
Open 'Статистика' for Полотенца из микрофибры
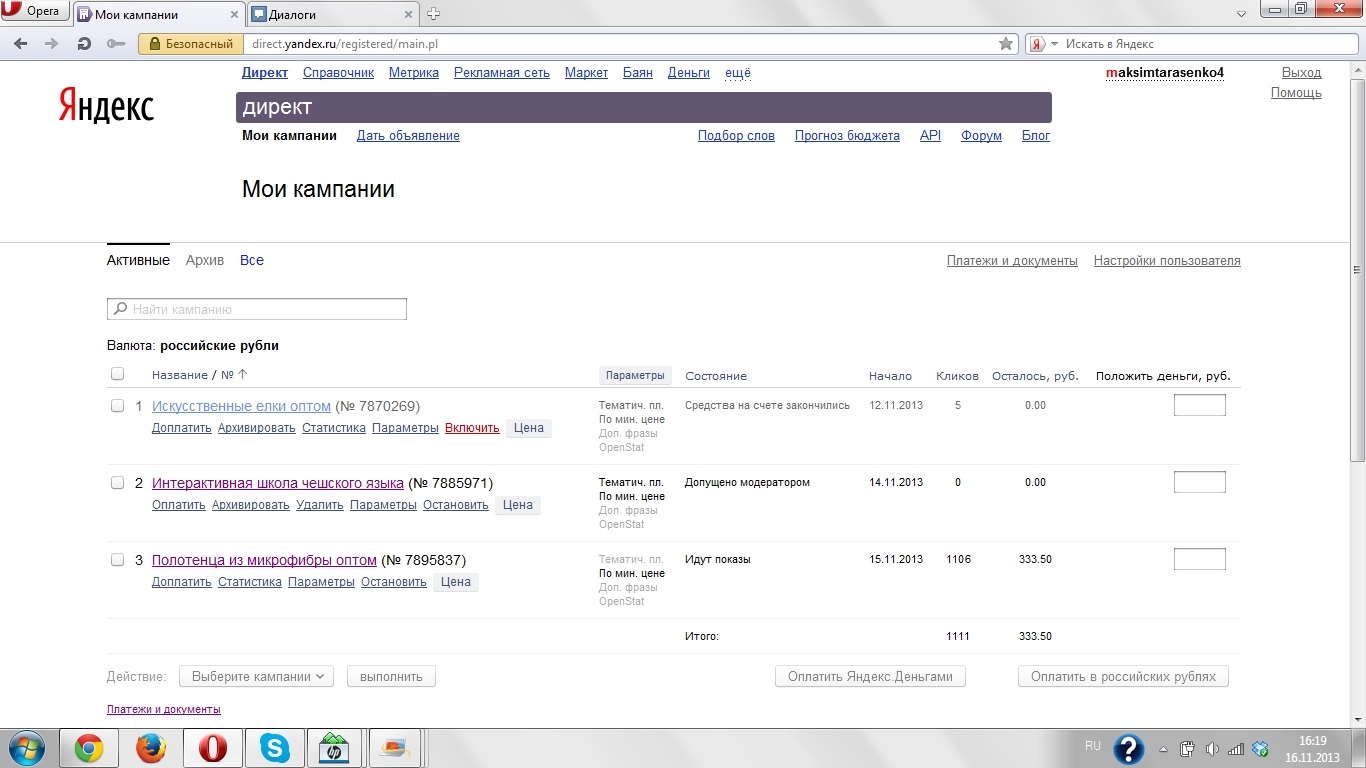tap(250, 582)
